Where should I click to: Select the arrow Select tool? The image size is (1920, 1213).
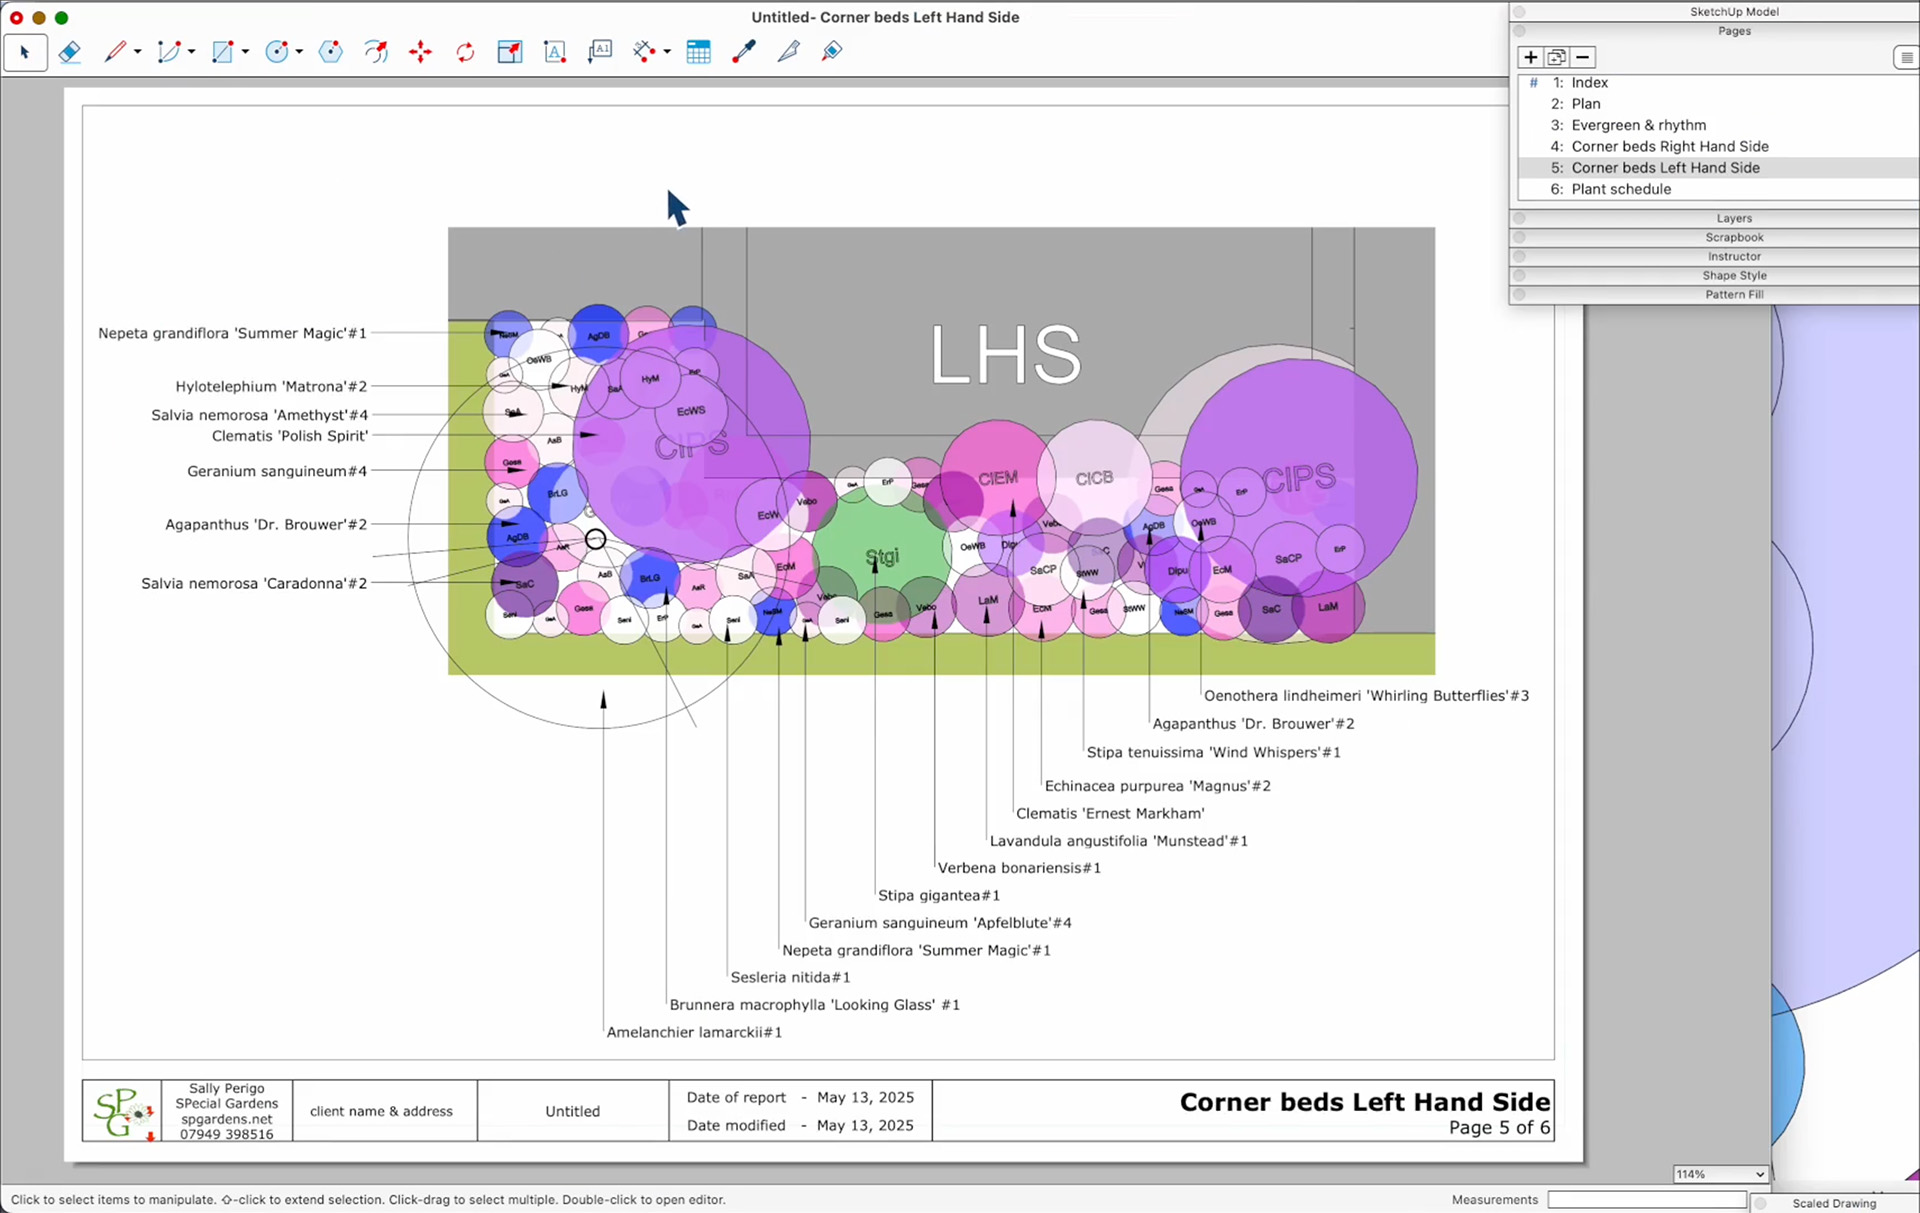point(25,52)
